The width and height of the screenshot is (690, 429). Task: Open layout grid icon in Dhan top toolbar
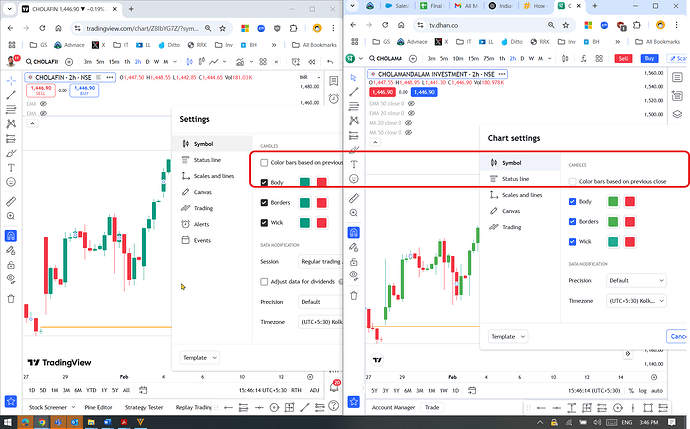[x=599, y=59]
